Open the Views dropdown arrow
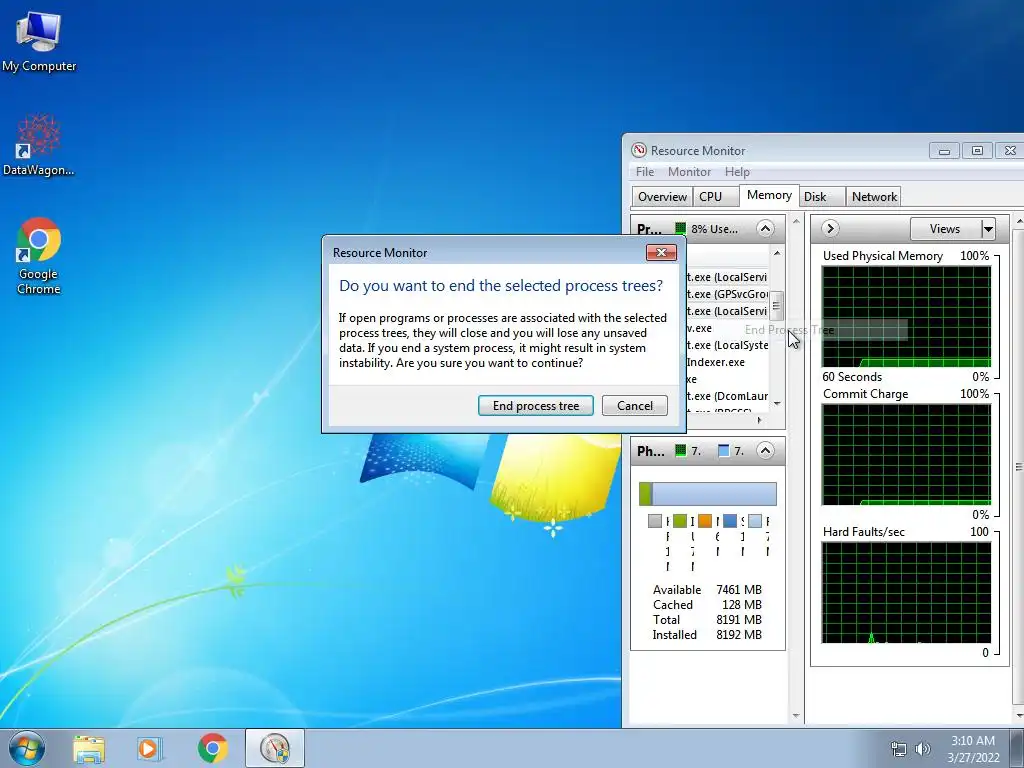 pos(988,229)
